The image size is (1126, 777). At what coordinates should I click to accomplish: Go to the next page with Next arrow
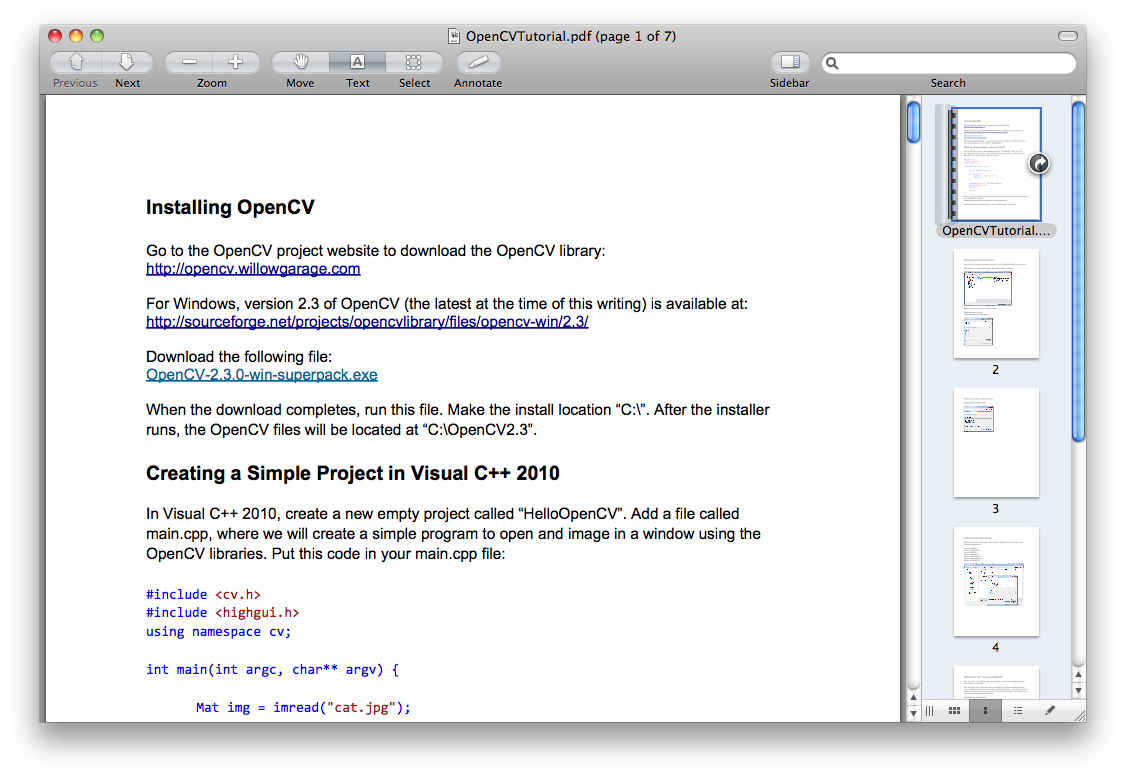[x=127, y=62]
